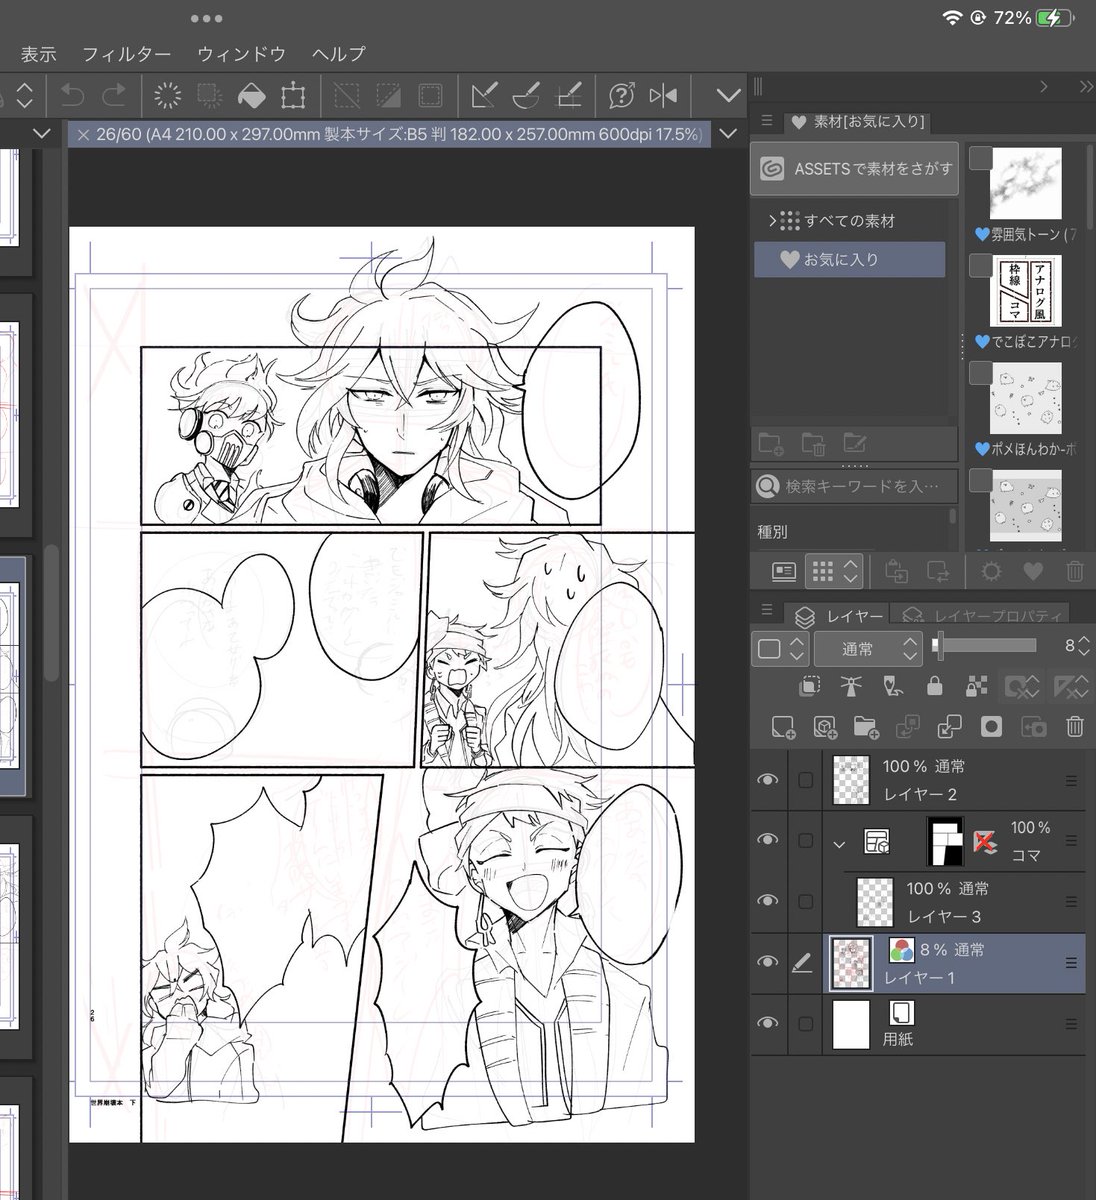Create a new layer folder
Image resolution: width=1096 pixels, height=1200 pixels.
tap(866, 727)
